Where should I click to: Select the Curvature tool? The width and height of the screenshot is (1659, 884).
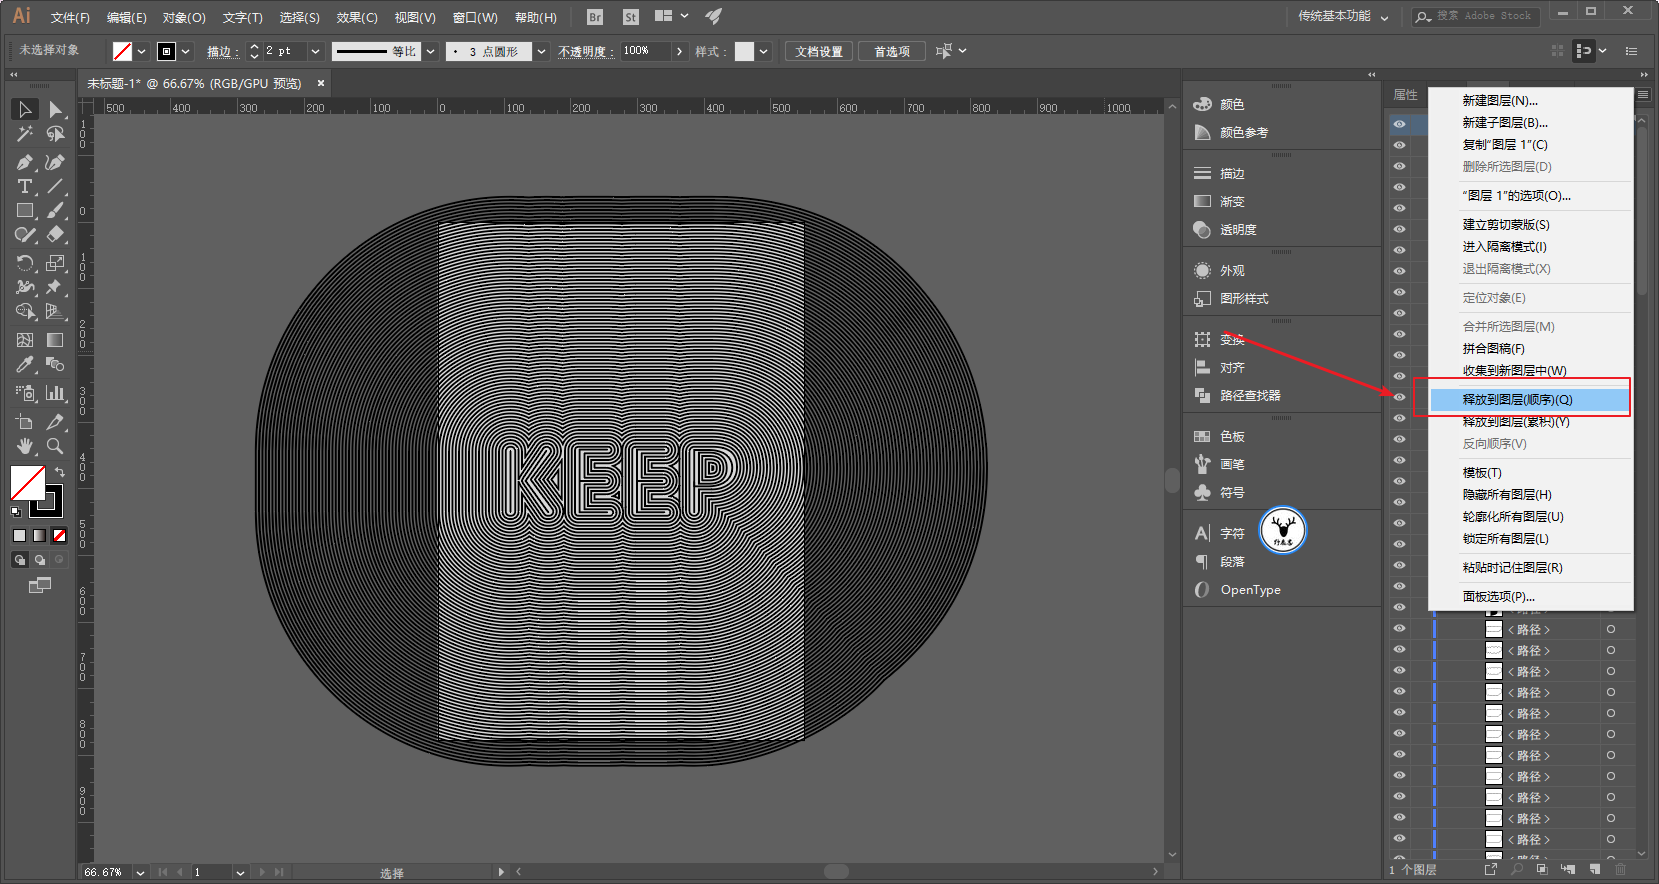coord(56,161)
